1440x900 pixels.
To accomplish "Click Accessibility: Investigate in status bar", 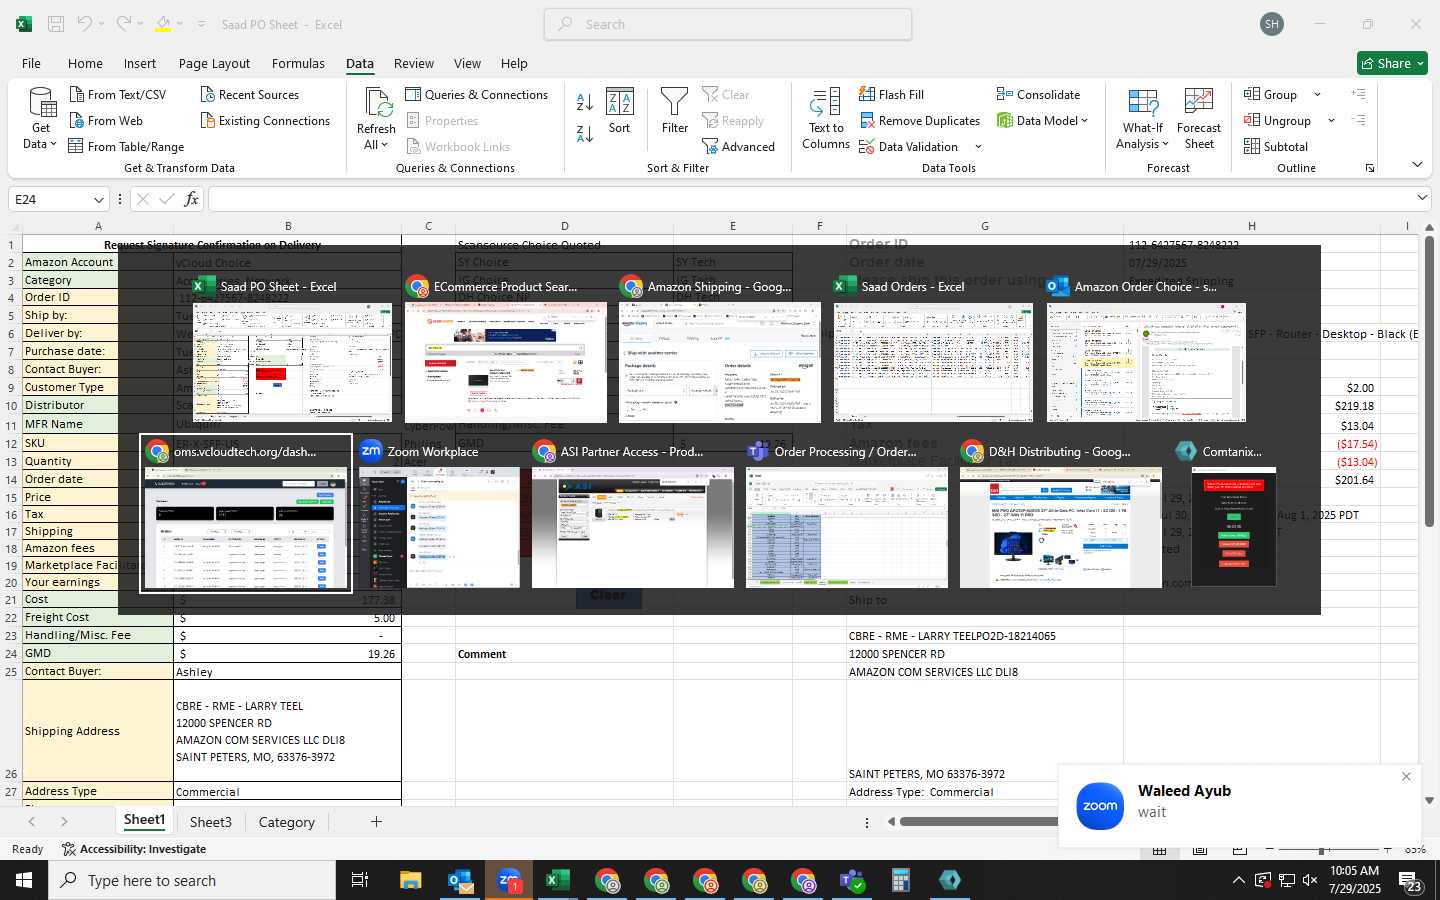I will pyautogui.click(x=134, y=849).
